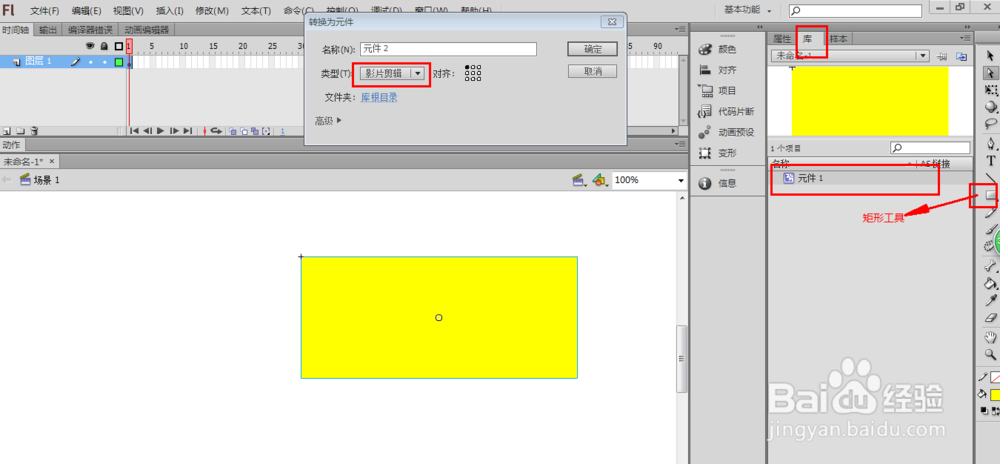Screen dimensions: 1000x464
Task: Switch to the 属性 properties tab
Action: click(x=782, y=39)
